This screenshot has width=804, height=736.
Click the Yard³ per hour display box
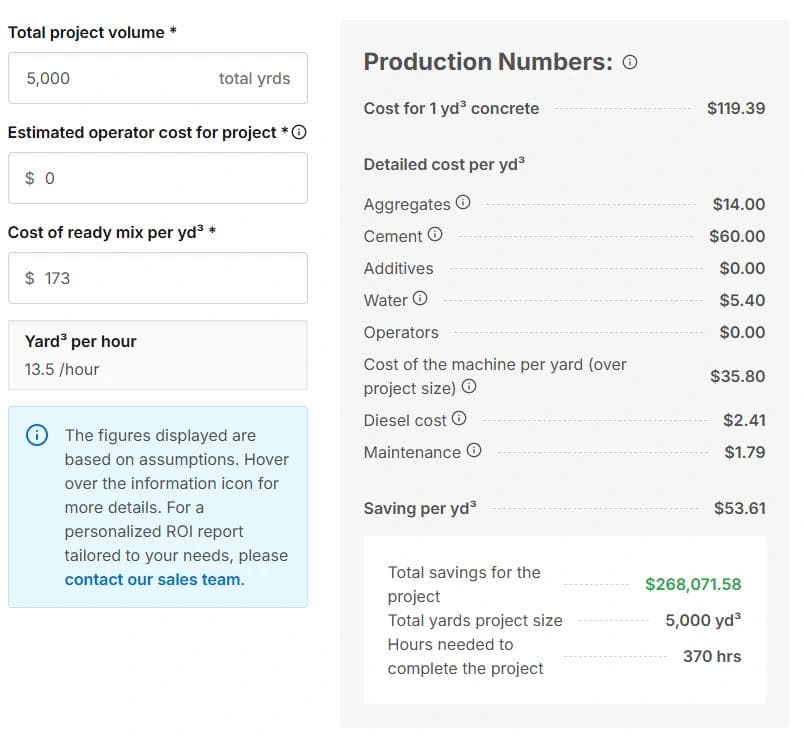[157, 353]
